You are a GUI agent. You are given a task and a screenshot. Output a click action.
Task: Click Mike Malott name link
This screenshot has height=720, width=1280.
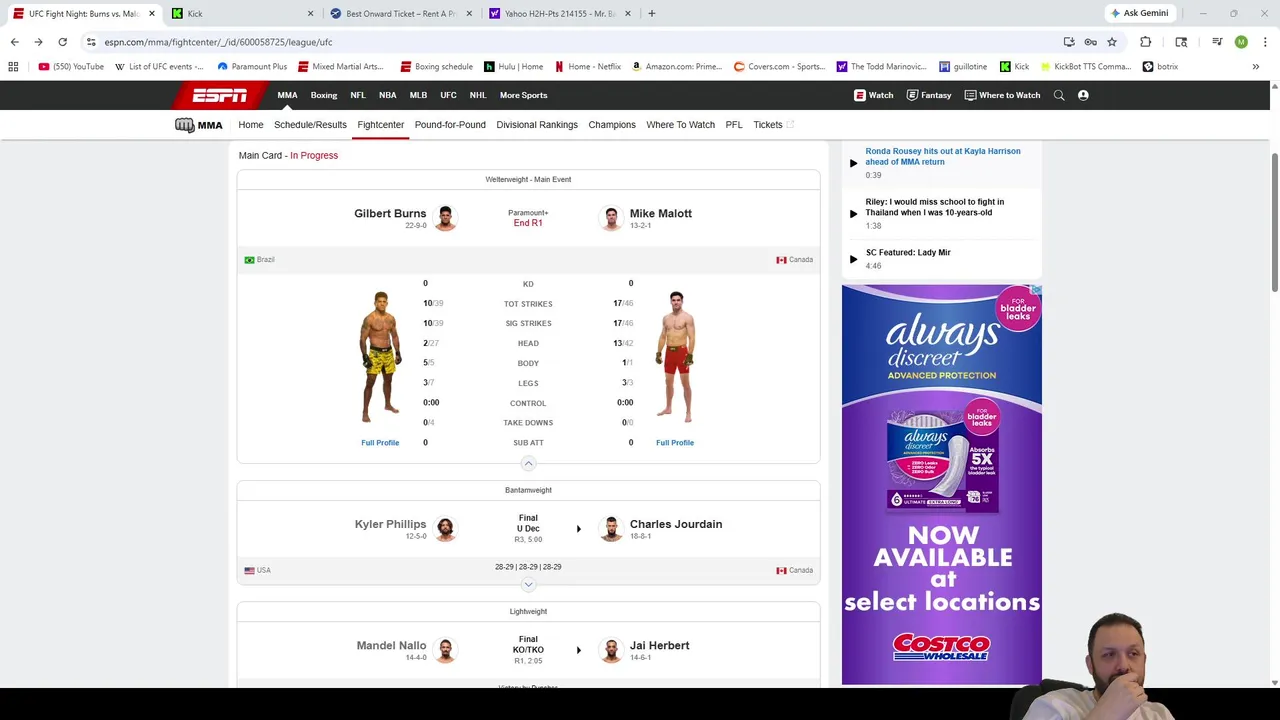pos(661,213)
